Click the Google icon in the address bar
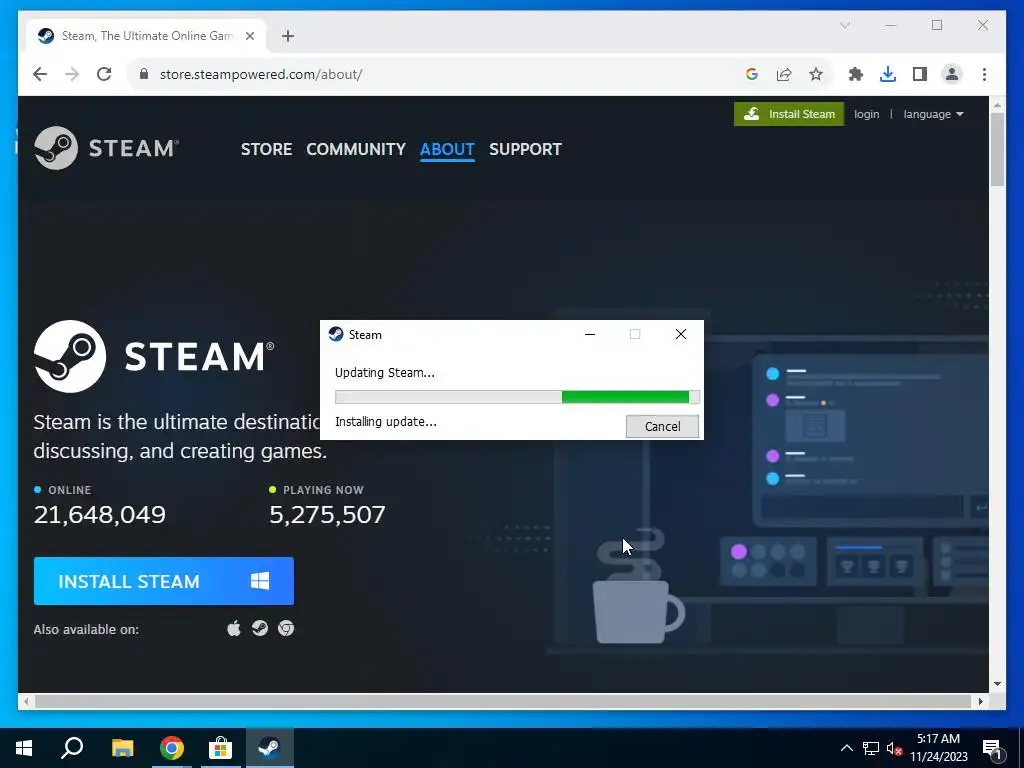The image size is (1024, 768). (752, 74)
